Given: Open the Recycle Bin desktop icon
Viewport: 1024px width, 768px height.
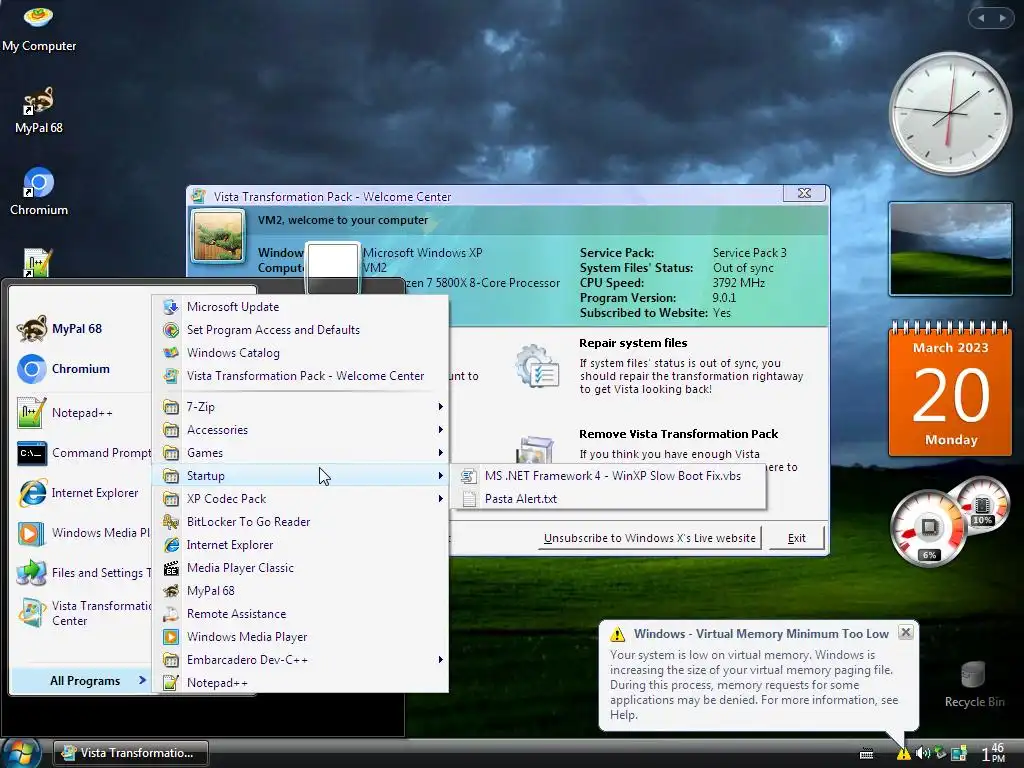Looking at the screenshot, I should tap(974, 684).
